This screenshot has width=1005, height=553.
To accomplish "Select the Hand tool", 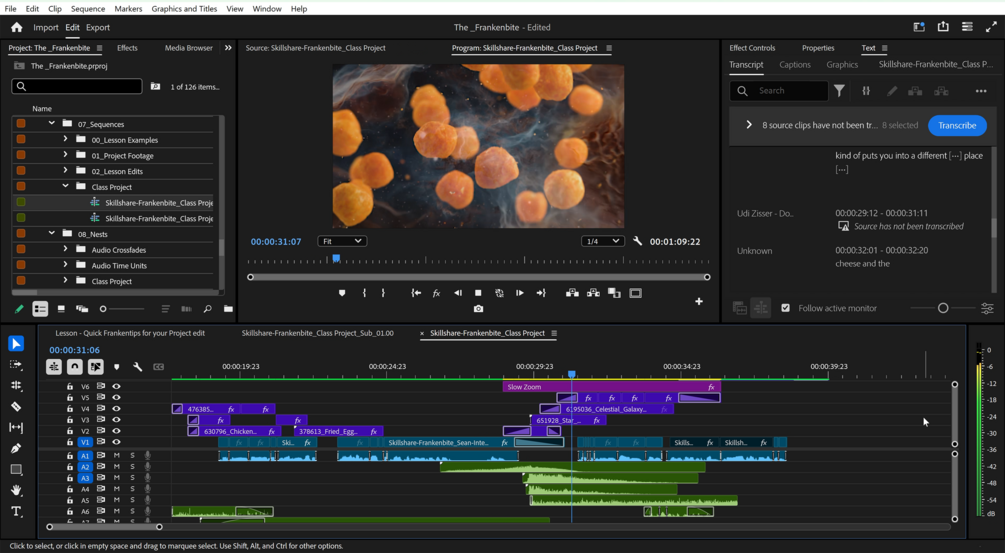I will [16, 490].
